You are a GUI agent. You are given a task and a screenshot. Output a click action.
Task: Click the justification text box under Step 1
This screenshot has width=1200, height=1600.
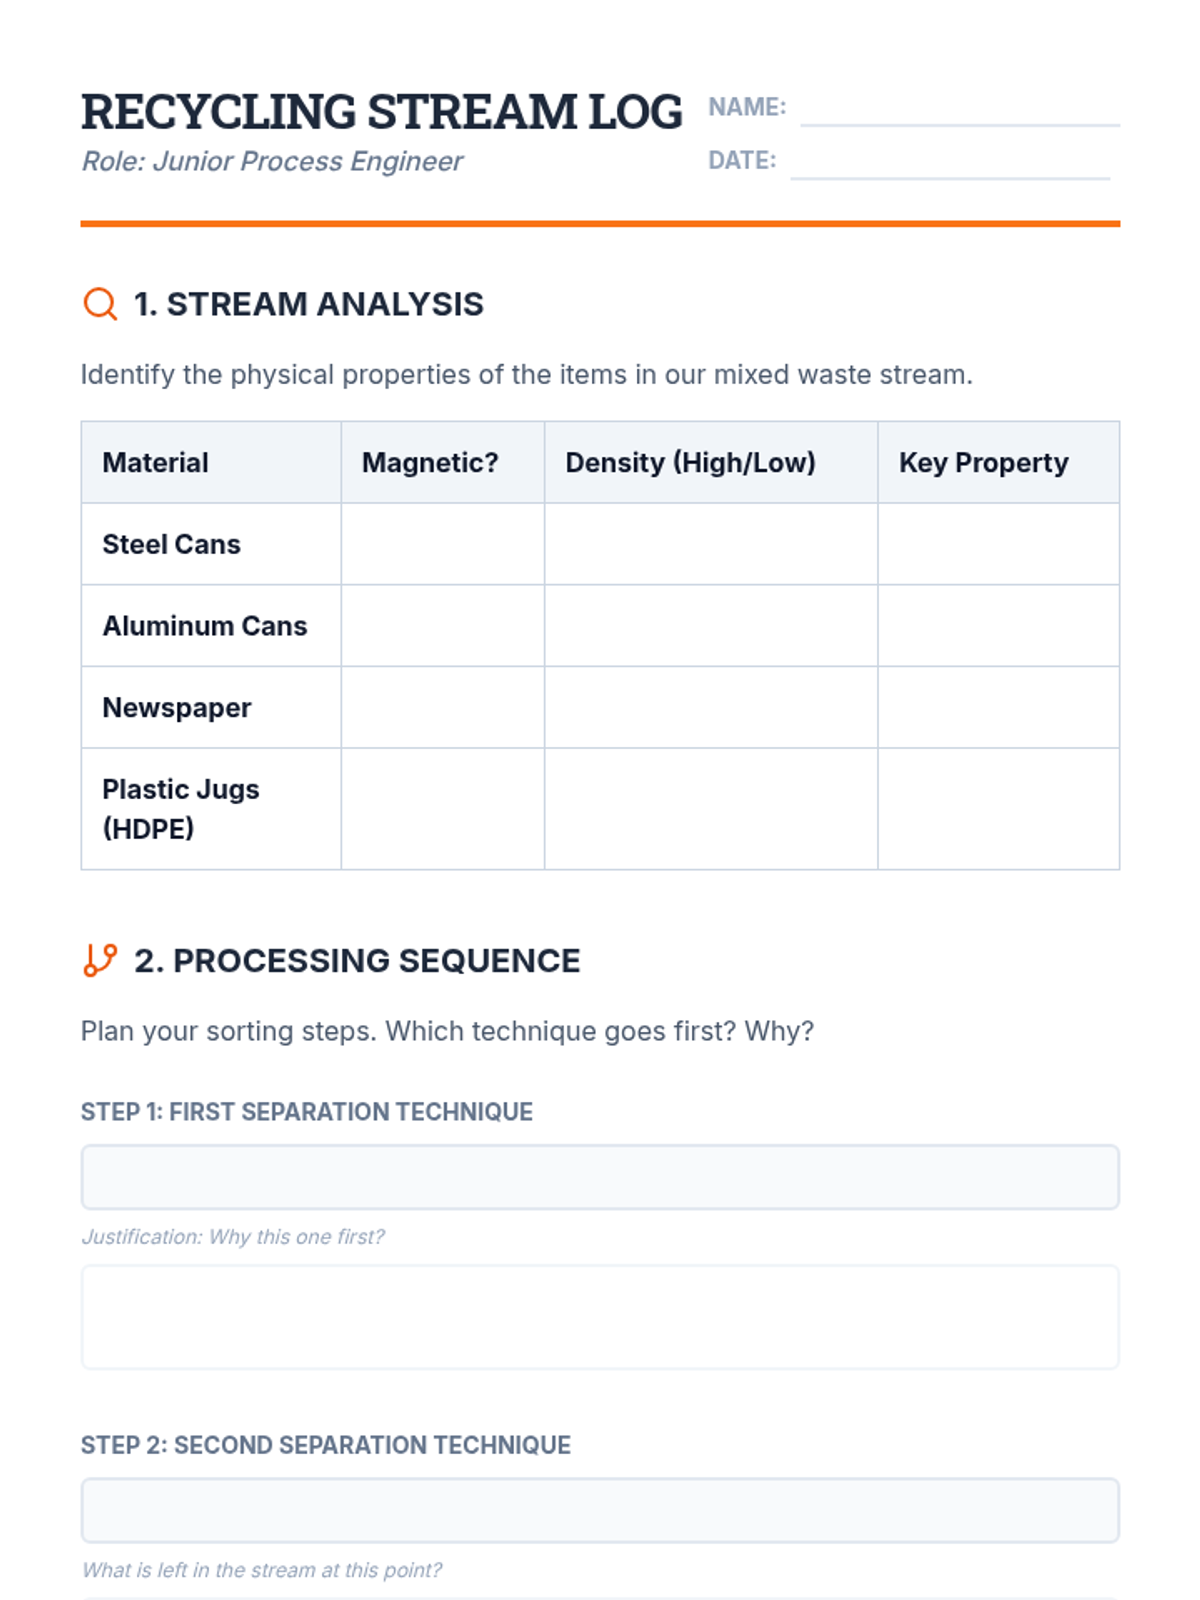(x=600, y=1317)
